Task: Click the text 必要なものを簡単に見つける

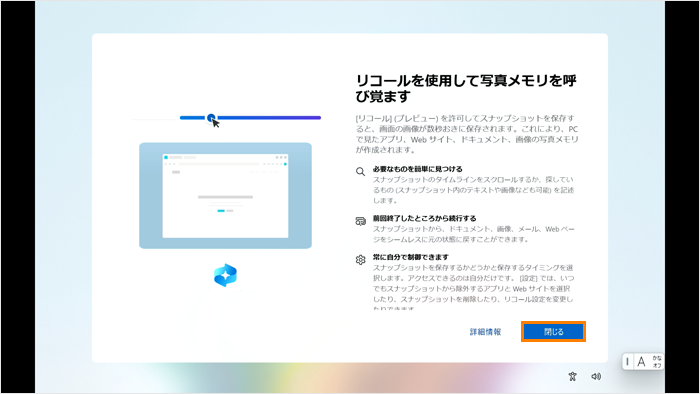Action: [417, 169]
